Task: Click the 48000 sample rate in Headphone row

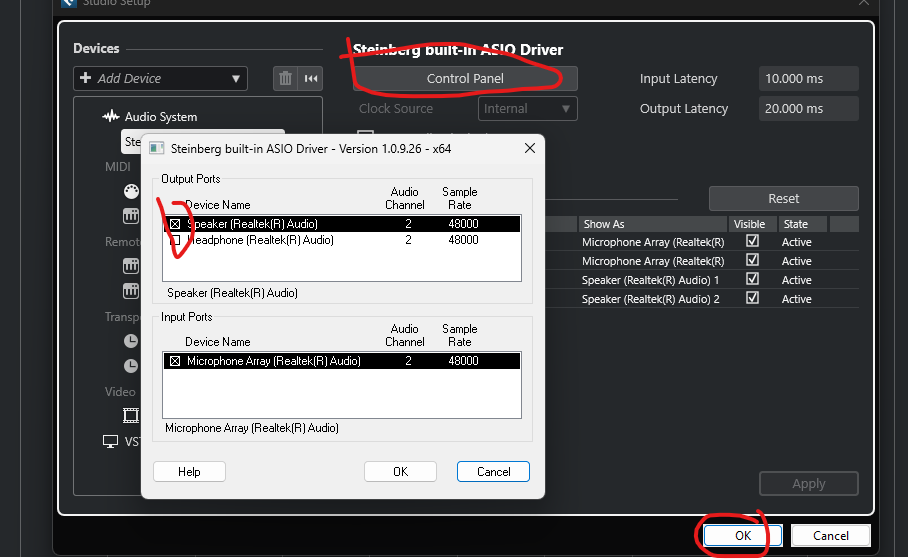Action: pyautogui.click(x=463, y=240)
